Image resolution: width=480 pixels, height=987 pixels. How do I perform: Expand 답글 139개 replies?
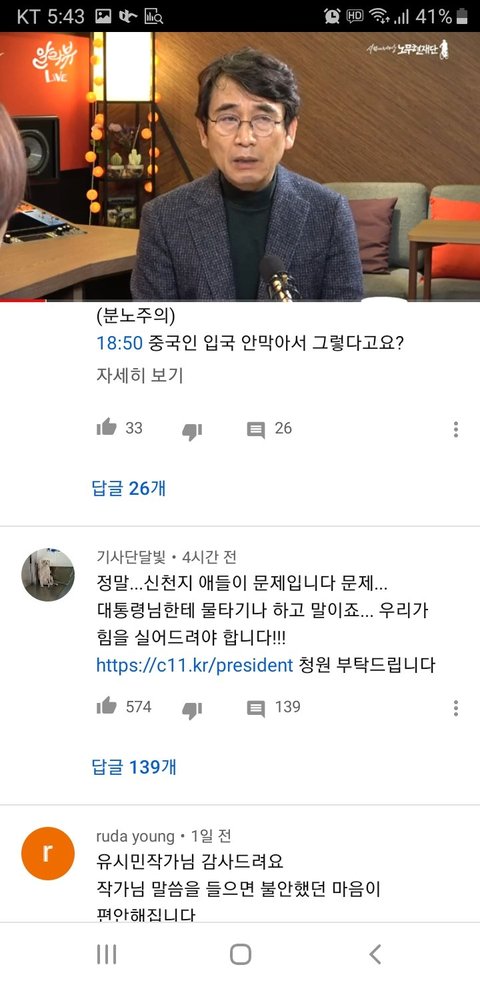click(x=134, y=767)
